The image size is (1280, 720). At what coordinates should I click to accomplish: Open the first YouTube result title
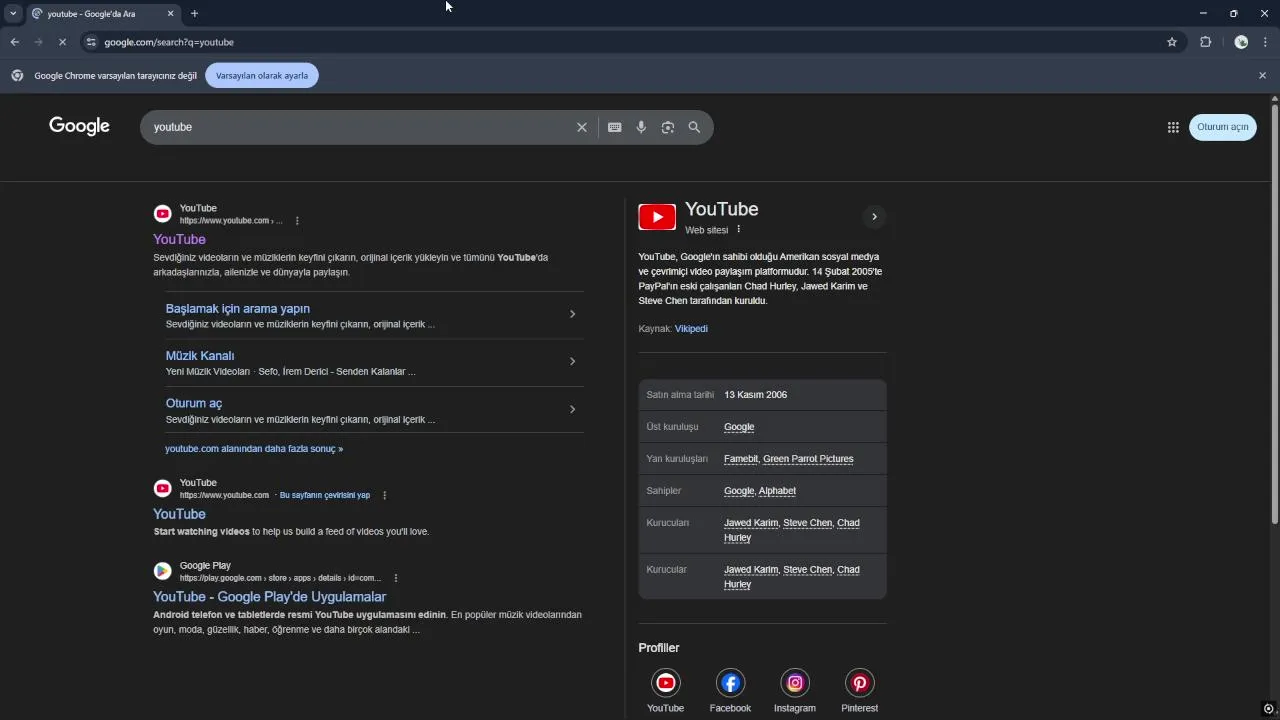point(179,239)
